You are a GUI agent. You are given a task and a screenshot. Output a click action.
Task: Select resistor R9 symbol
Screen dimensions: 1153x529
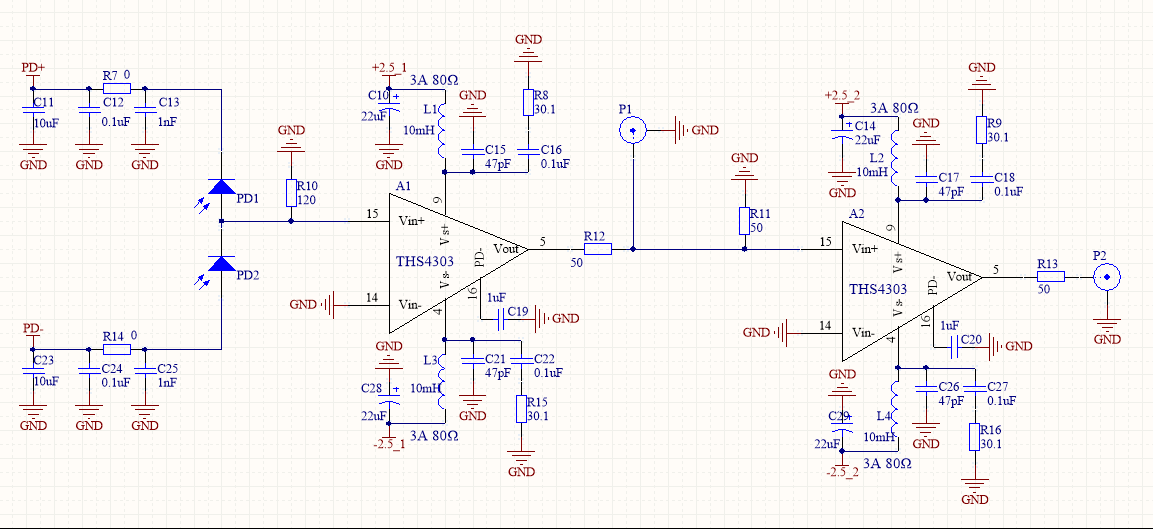click(981, 130)
